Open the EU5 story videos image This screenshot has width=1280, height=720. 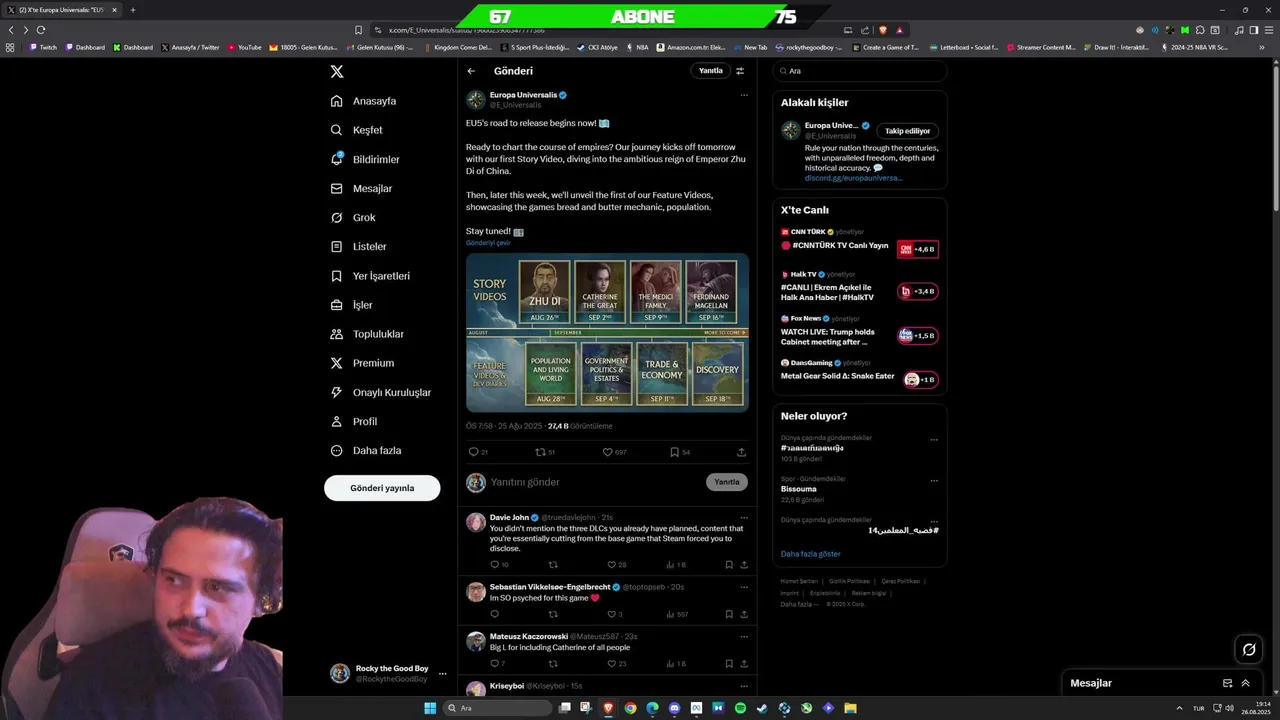click(x=607, y=332)
